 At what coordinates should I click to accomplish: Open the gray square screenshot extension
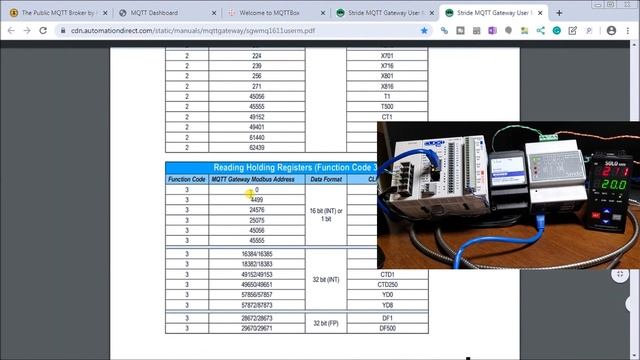coord(460,31)
